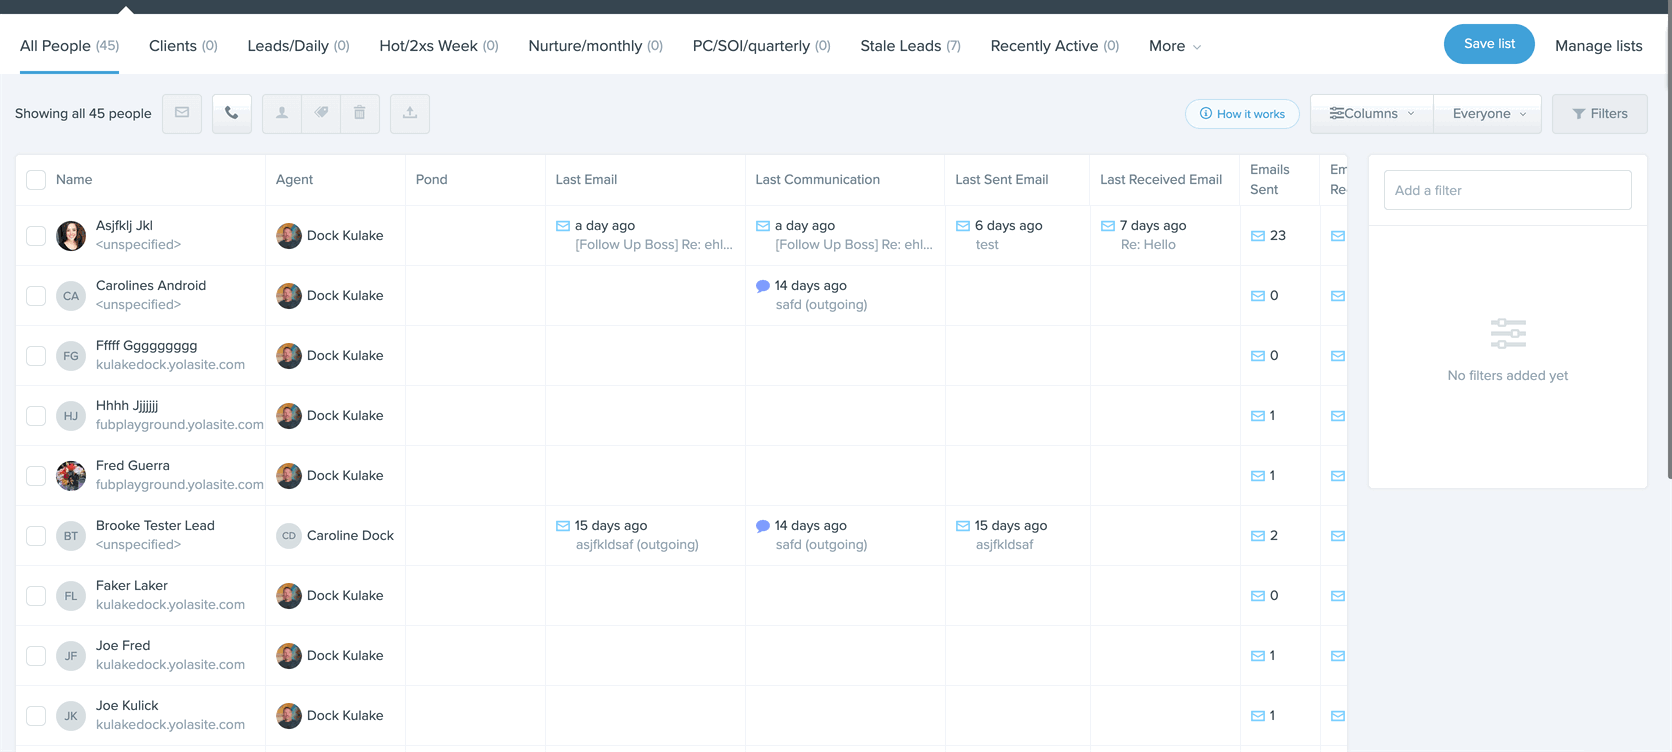Check the box for Asjfklj Jkl
Image resolution: width=1672 pixels, height=752 pixels.
coord(36,236)
